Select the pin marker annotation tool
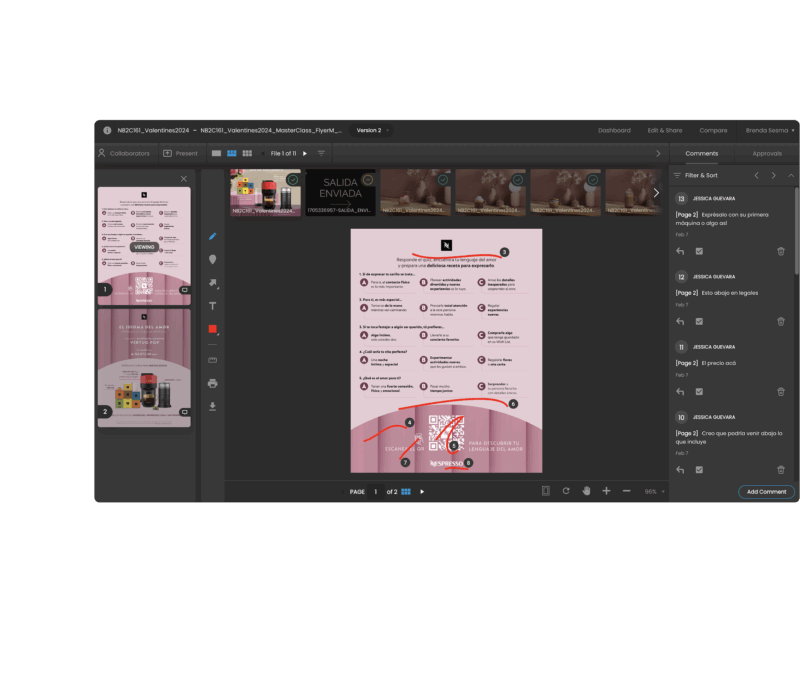This screenshot has width=800, height=674. pos(212,260)
